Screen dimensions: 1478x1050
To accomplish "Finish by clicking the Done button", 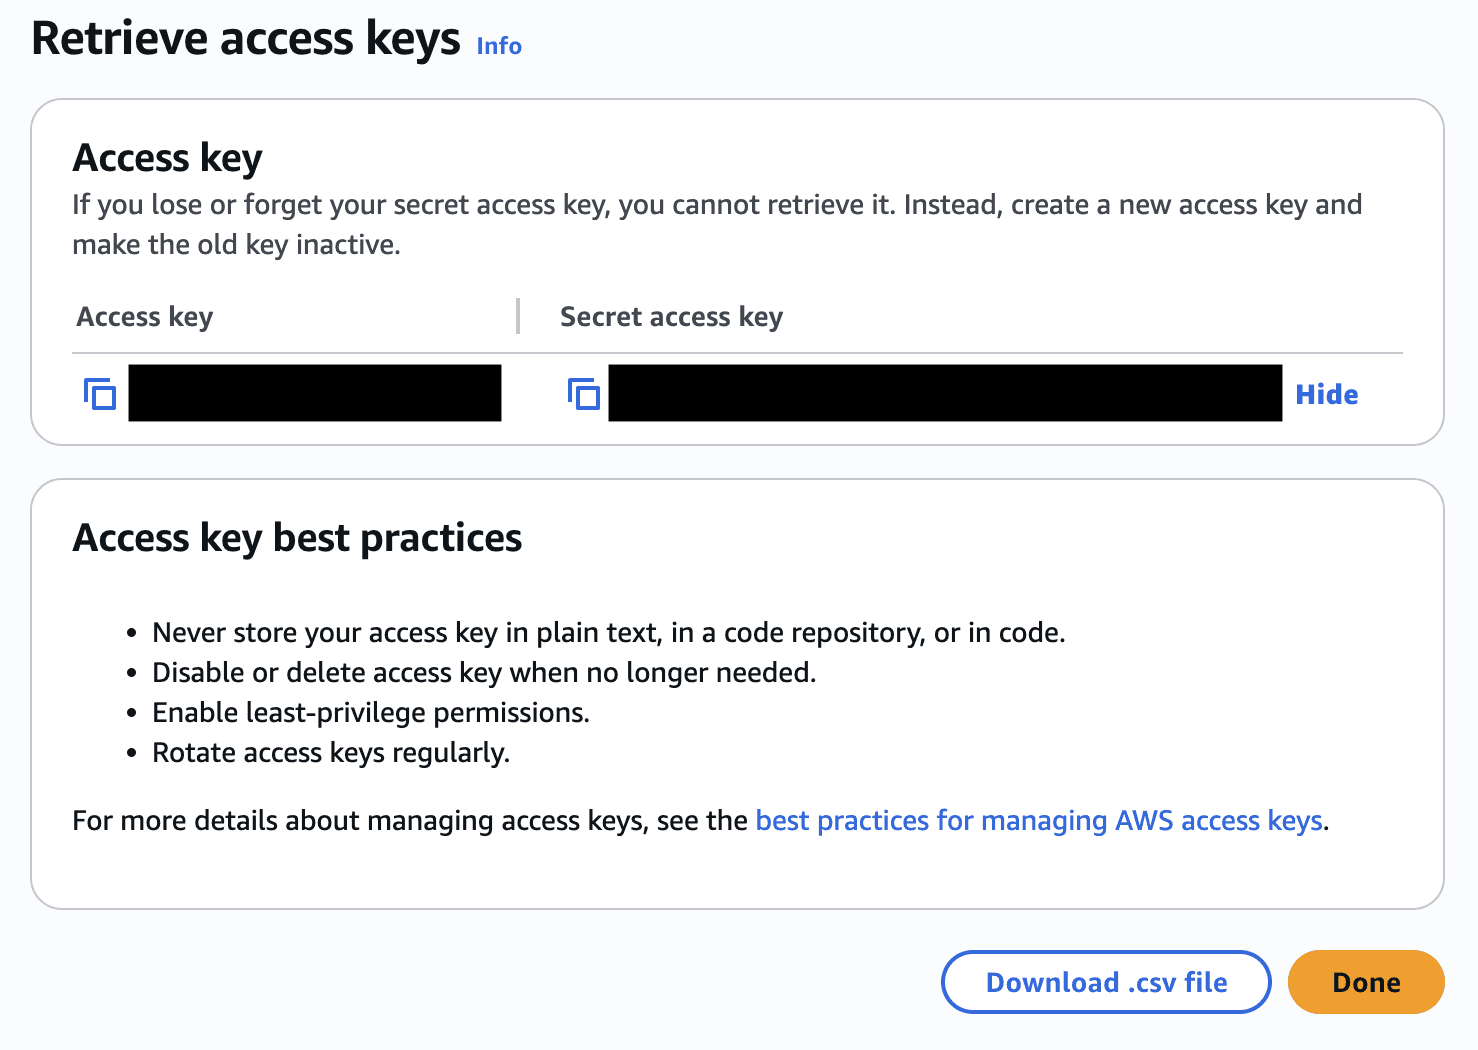I will tap(1366, 982).
